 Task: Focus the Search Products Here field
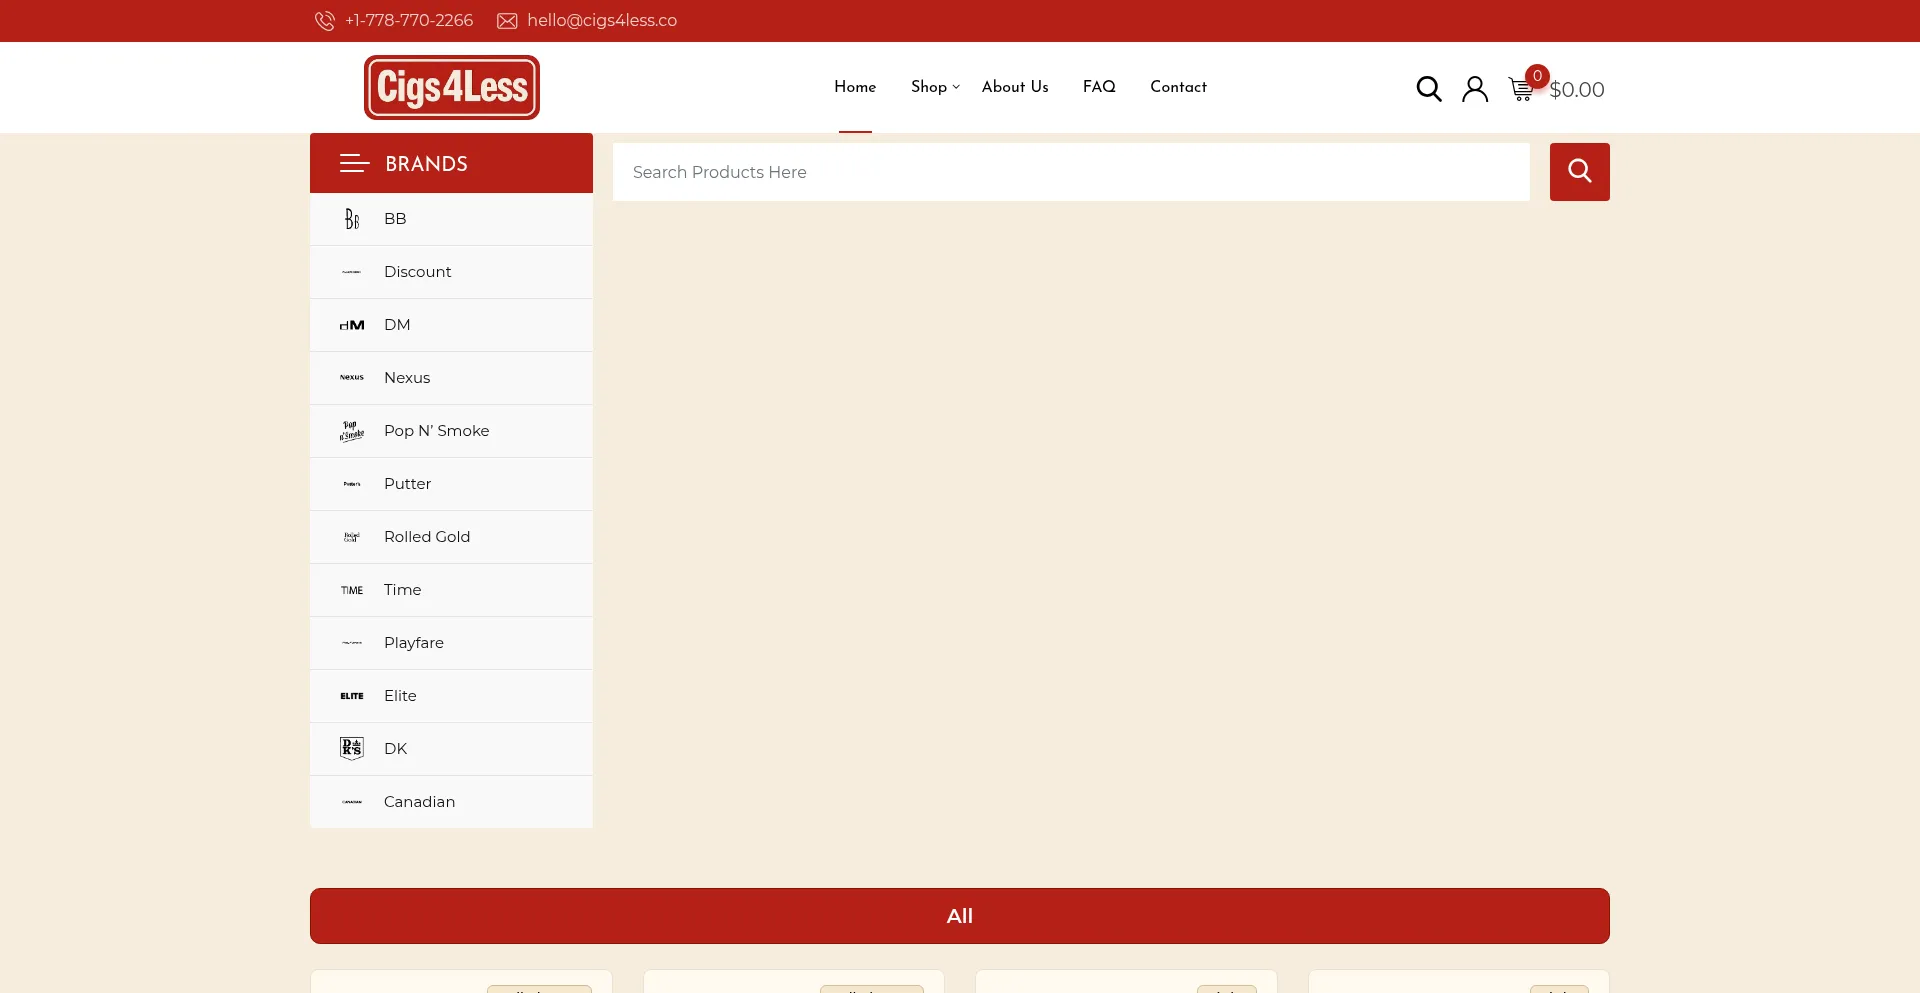[x=1071, y=172]
